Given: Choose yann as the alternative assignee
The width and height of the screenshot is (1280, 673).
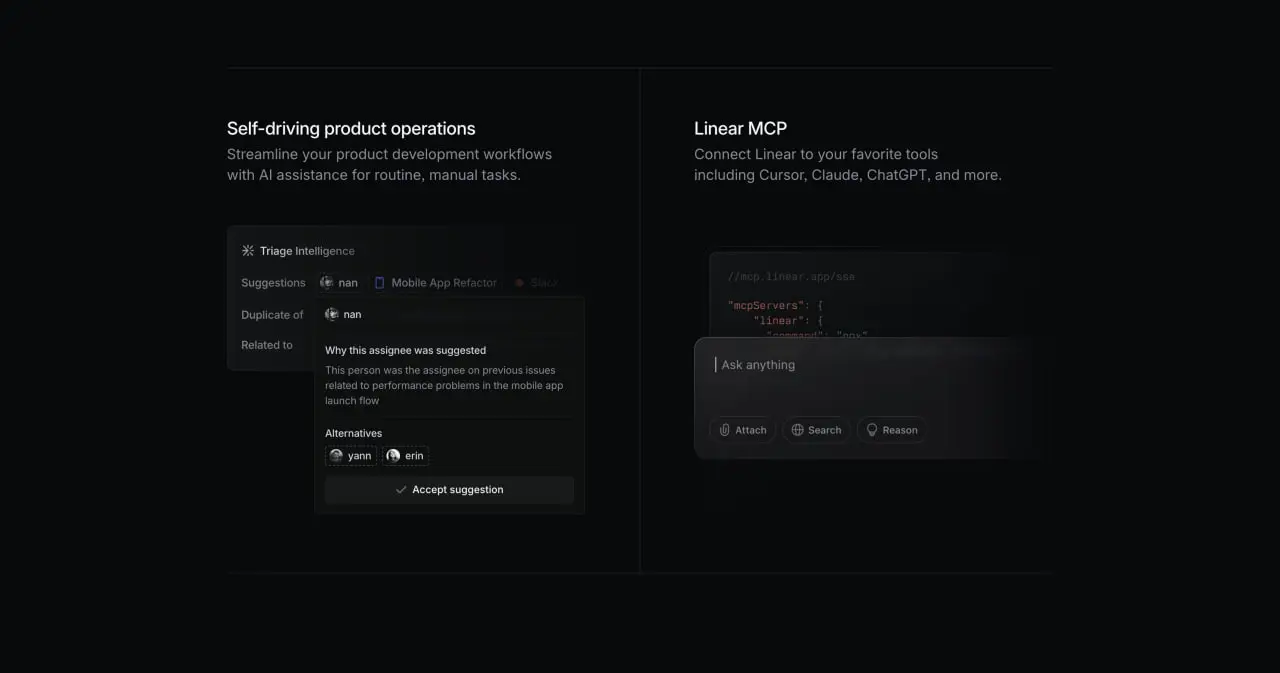Looking at the screenshot, I should click(351, 456).
